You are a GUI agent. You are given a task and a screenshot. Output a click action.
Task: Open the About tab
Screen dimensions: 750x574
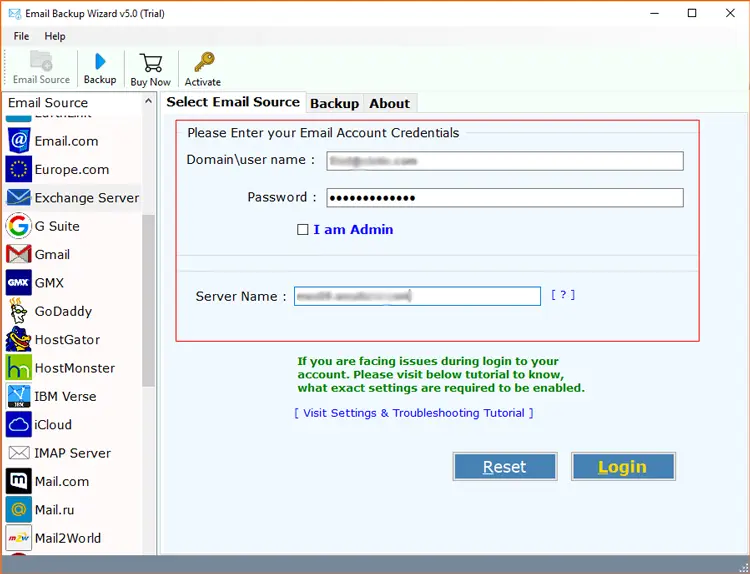(389, 103)
